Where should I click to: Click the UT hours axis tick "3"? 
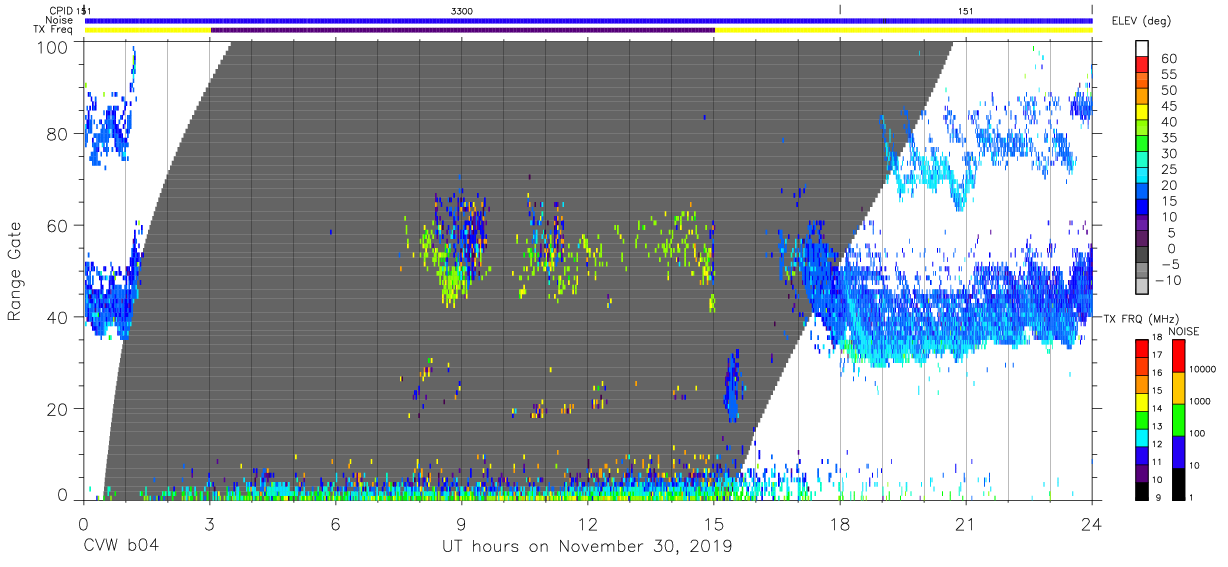point(209,522)
